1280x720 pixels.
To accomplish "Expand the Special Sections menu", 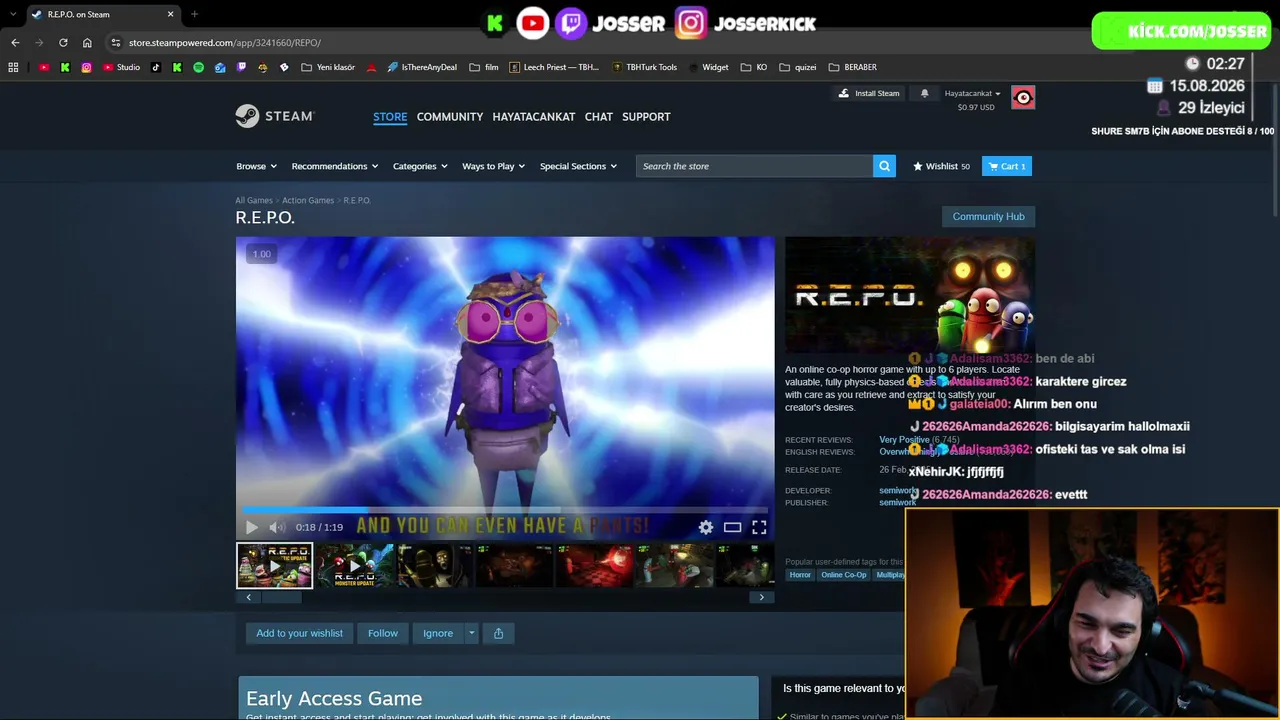I will coord(578,166).
